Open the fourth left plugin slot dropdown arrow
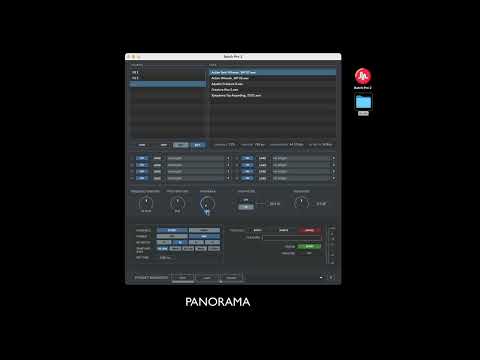This screenshot has width=480, height=360. (x=228, y=178)
